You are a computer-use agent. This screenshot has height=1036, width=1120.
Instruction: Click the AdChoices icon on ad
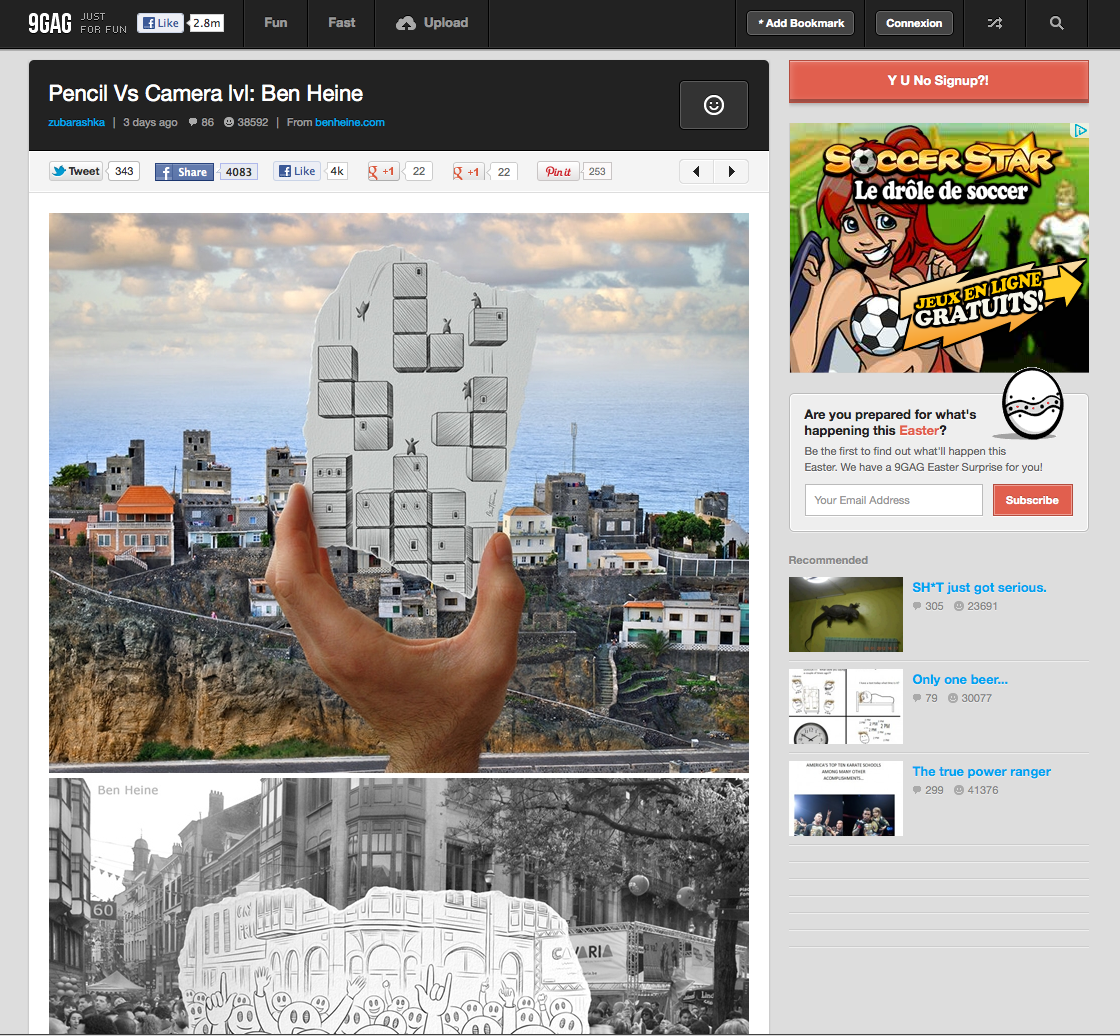pyautogui.click(x=1080, y=130)
